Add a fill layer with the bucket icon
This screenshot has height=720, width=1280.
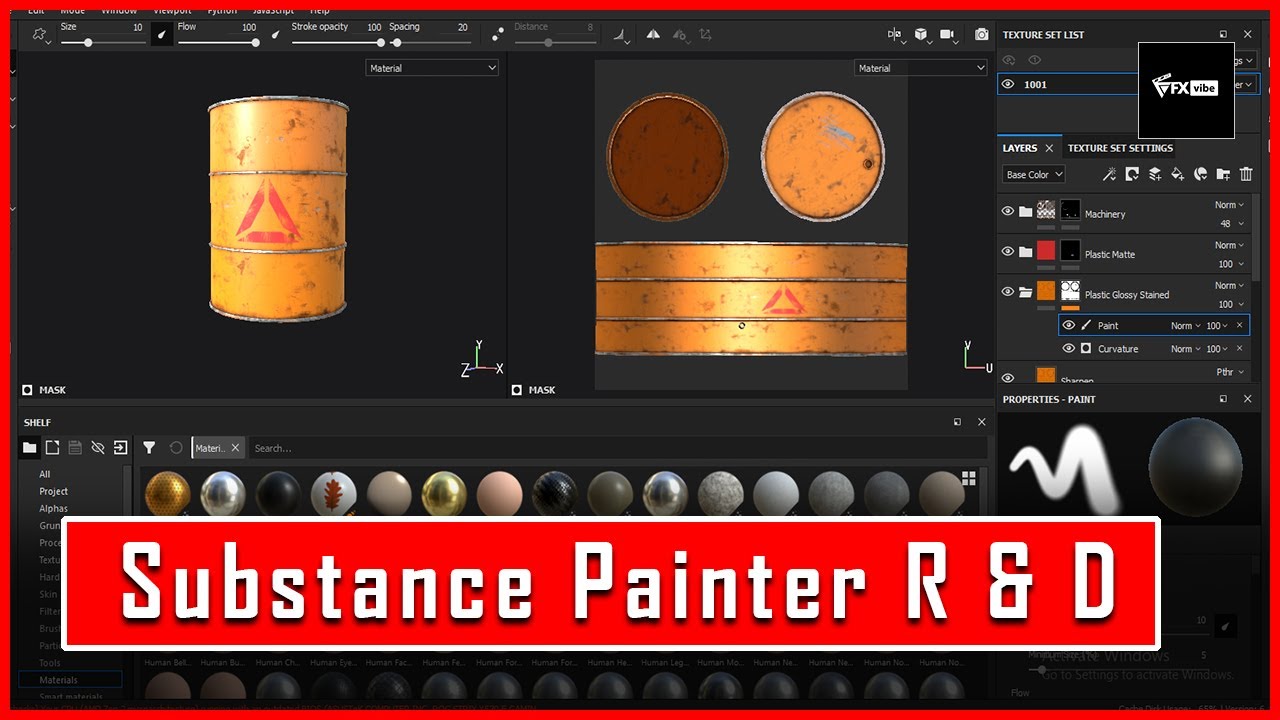(x=1178, y=174)
